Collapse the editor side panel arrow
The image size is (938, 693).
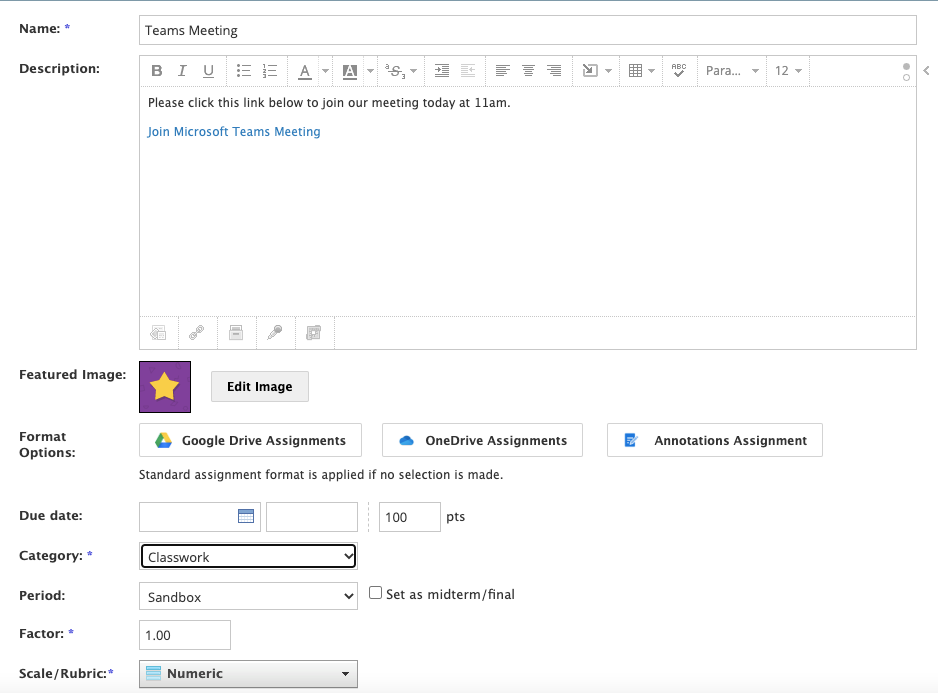point(927,71)
